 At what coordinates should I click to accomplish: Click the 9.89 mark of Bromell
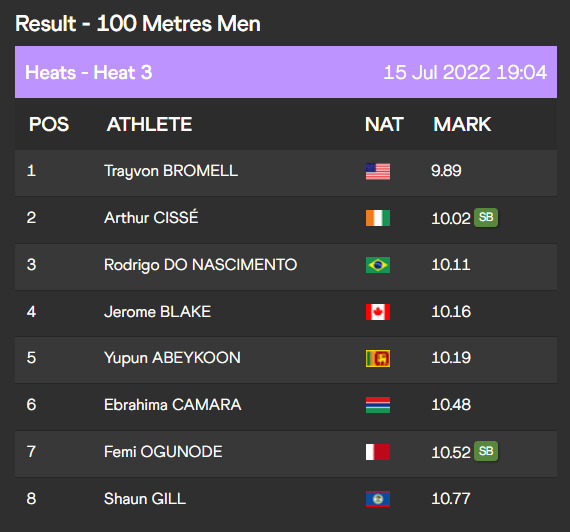[x=446, y=171]
